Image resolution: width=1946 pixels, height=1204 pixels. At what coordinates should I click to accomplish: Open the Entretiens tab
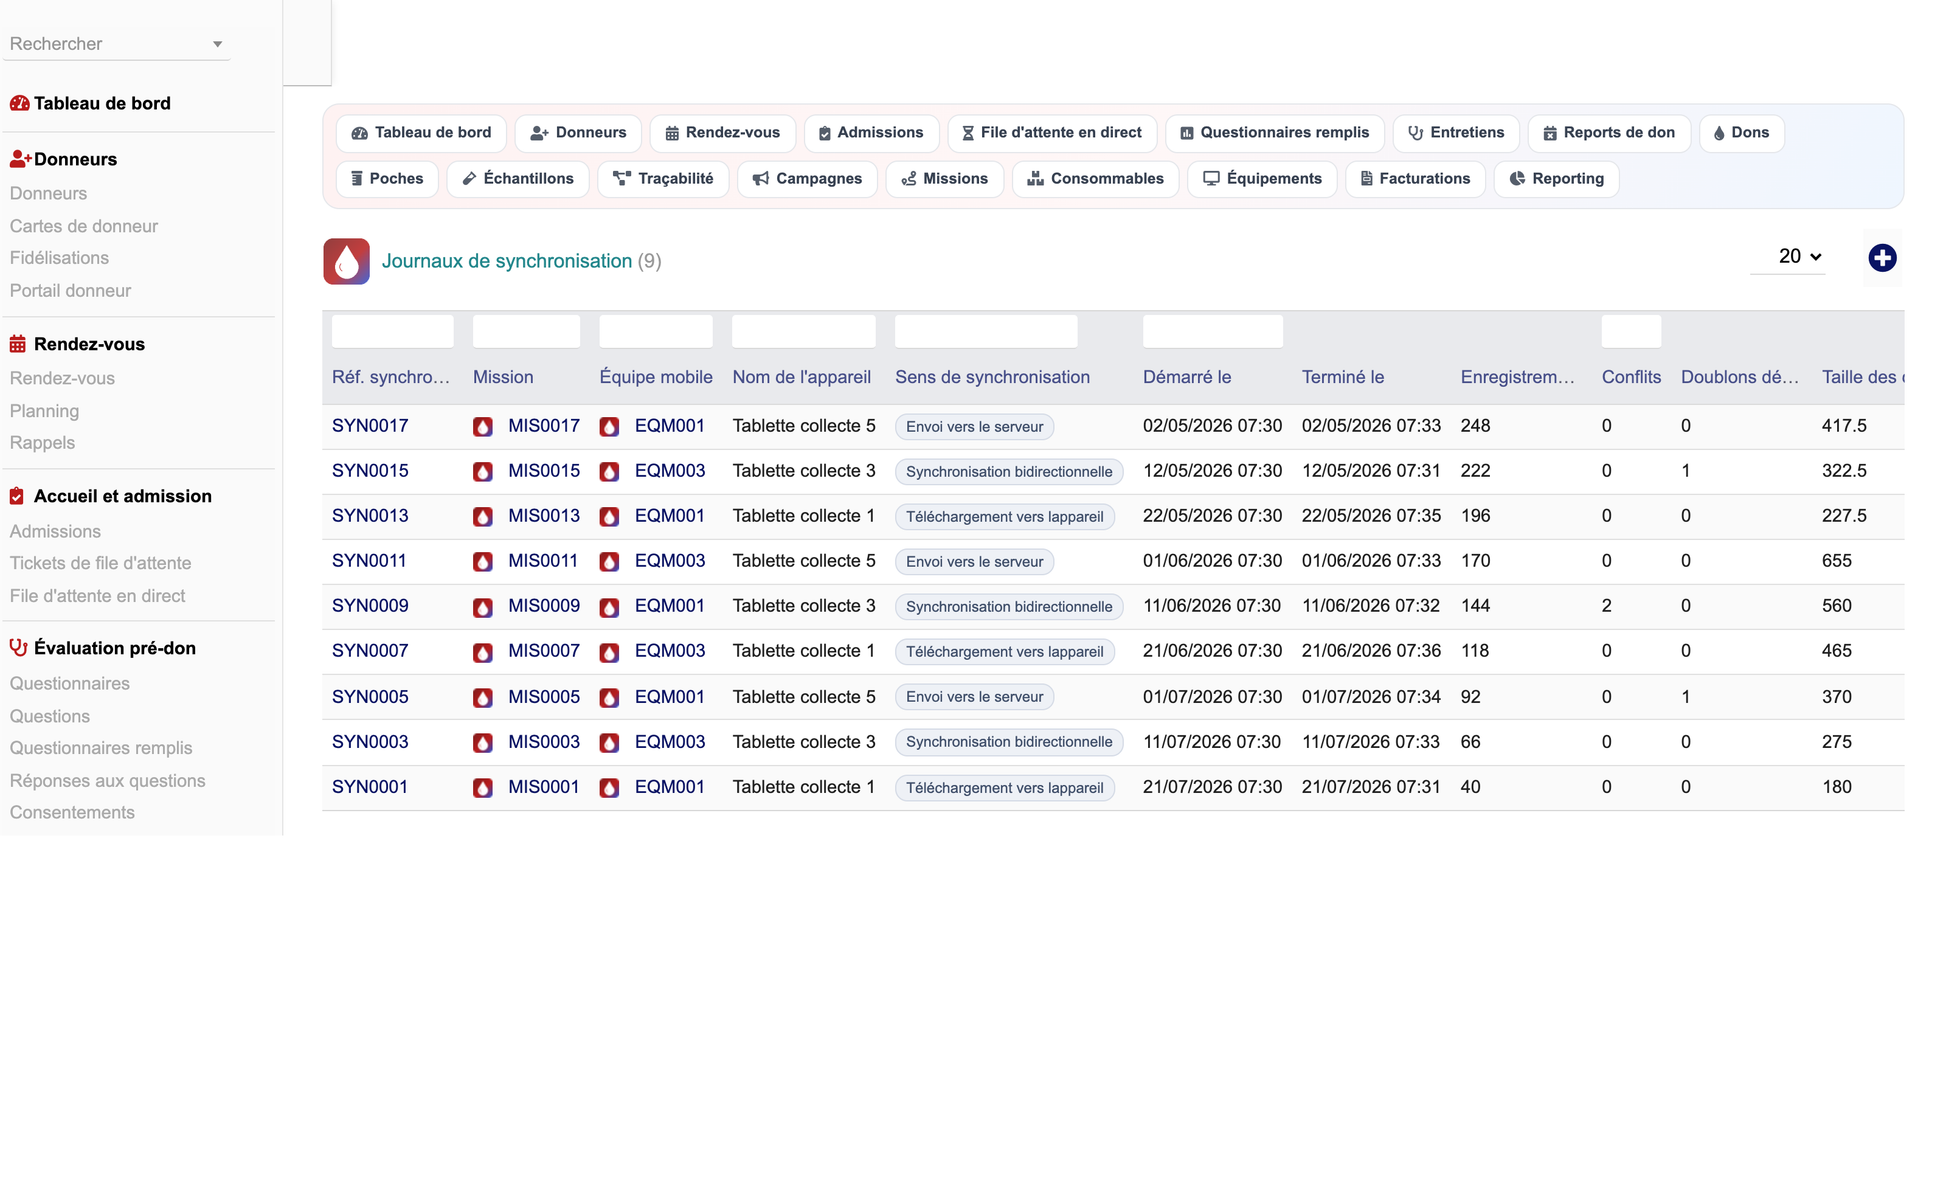tap(1455, 133)
